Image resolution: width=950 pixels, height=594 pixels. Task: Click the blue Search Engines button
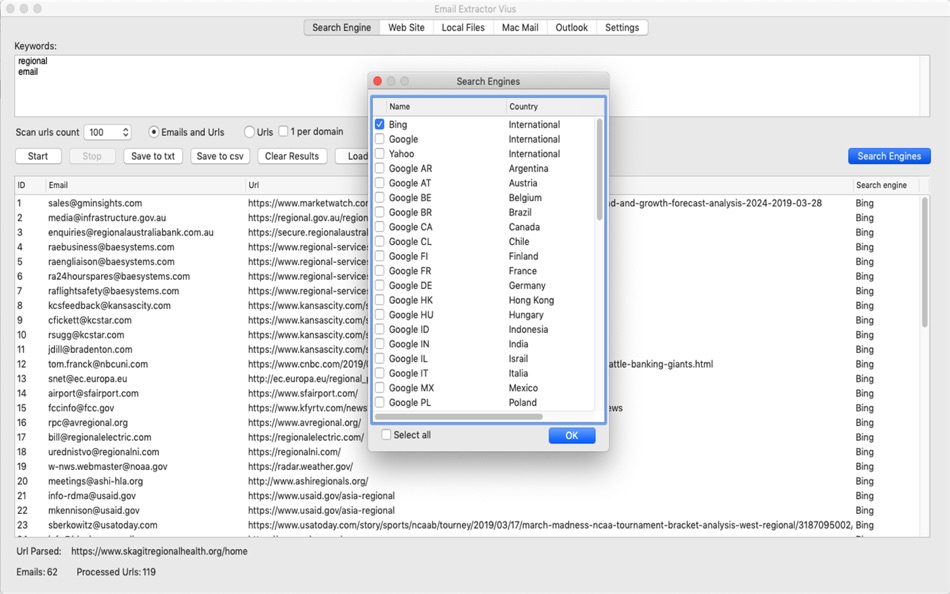click(889, 156)
